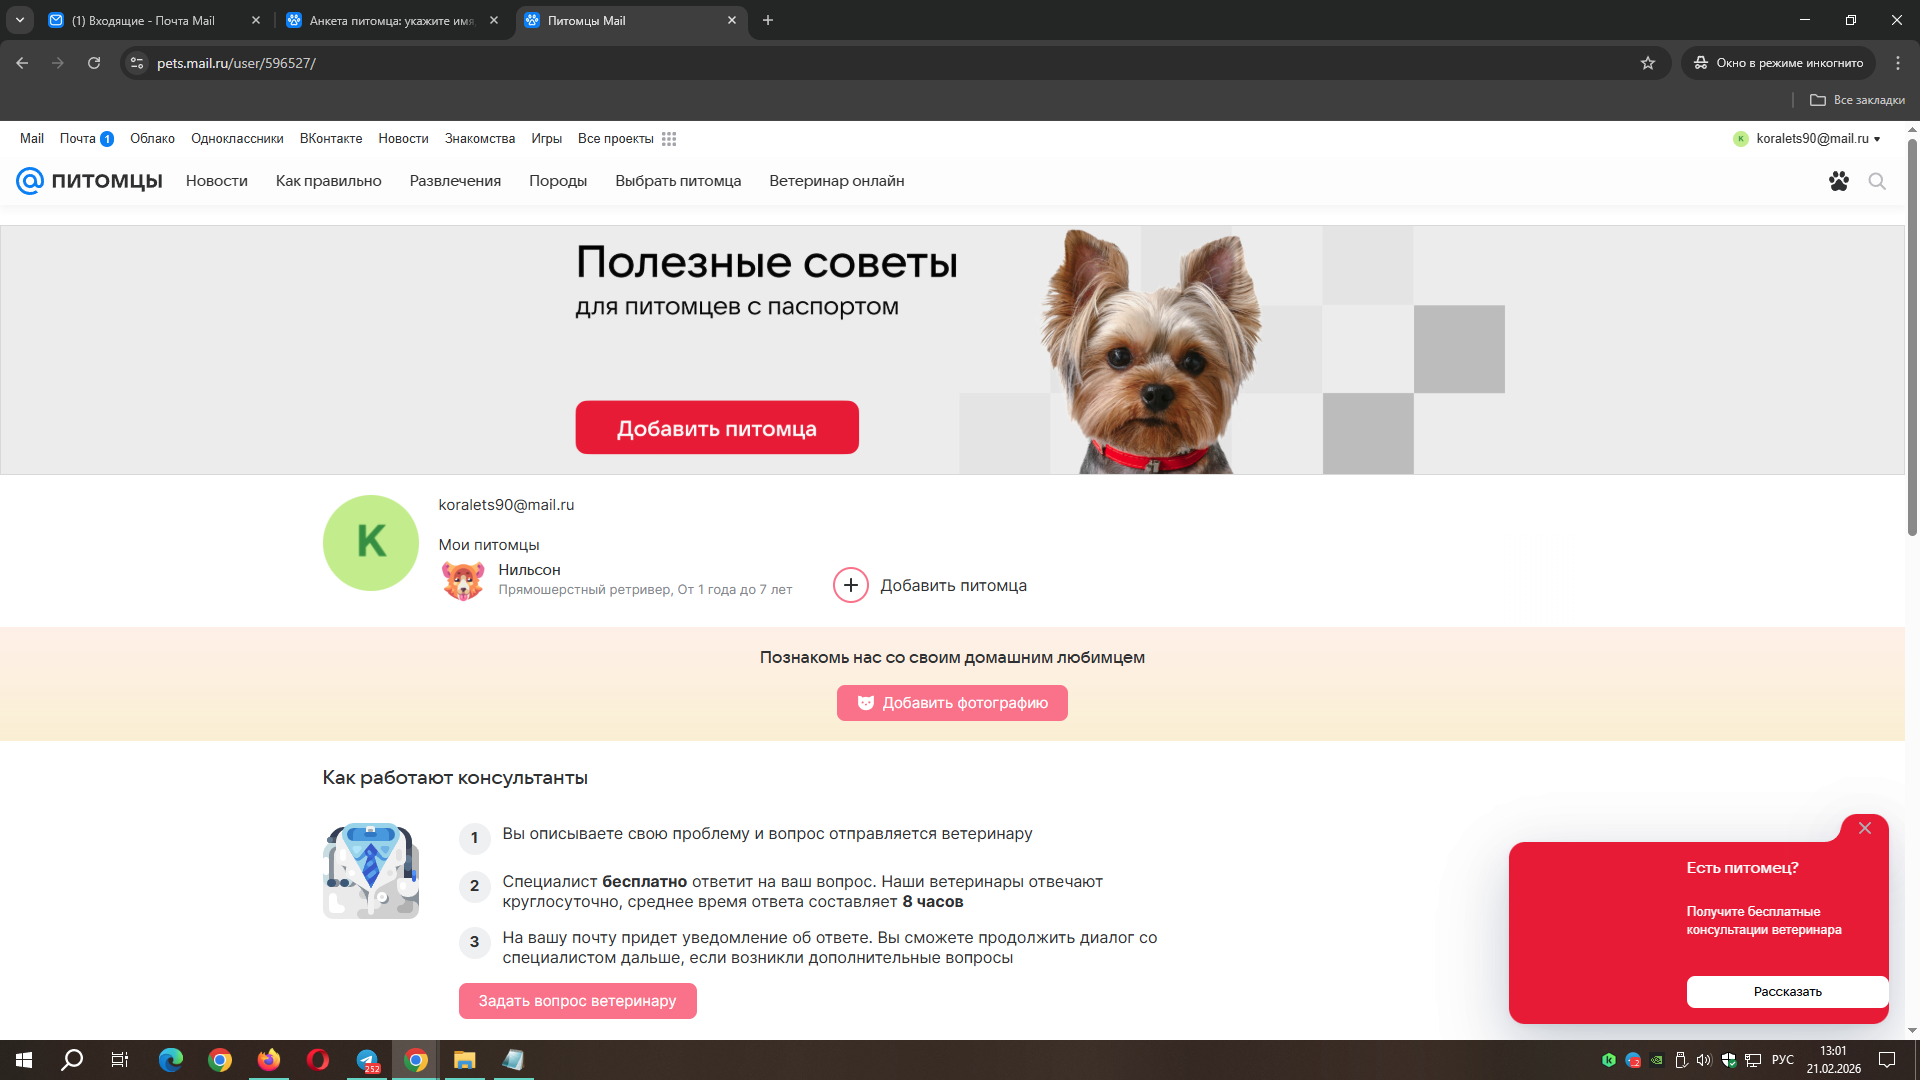1920x1080 pixels.
Task: Close the red Есть питомец popup
Action: pyautogui.click(x=1864, y=828)
